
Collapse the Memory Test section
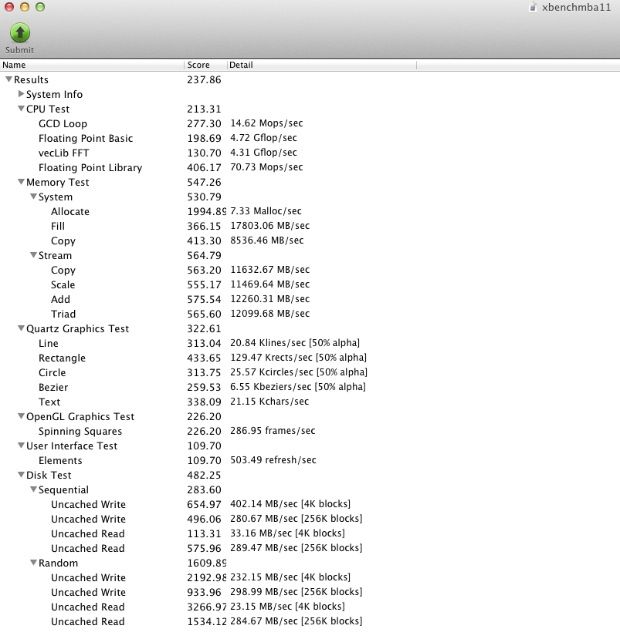point(21,183)
